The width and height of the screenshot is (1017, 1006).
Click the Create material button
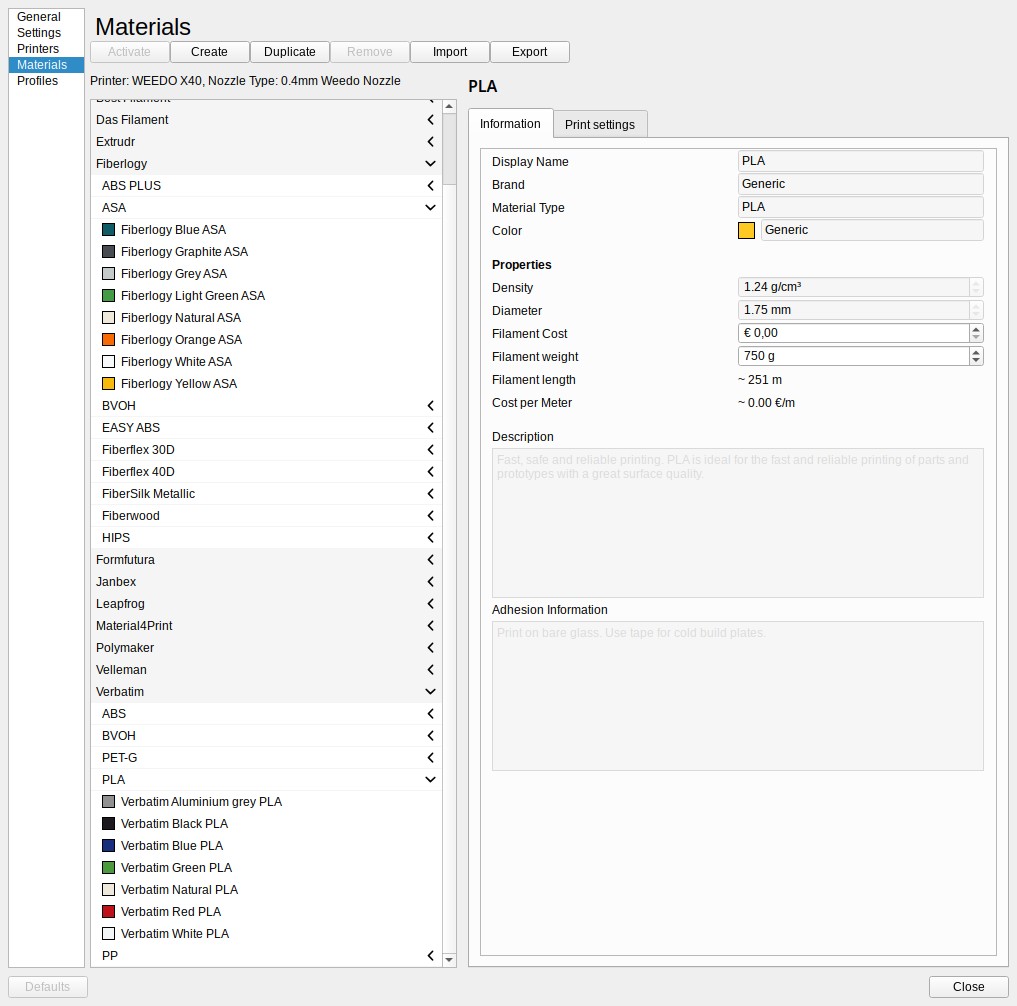pyautogui.click(x=209, y=52)
